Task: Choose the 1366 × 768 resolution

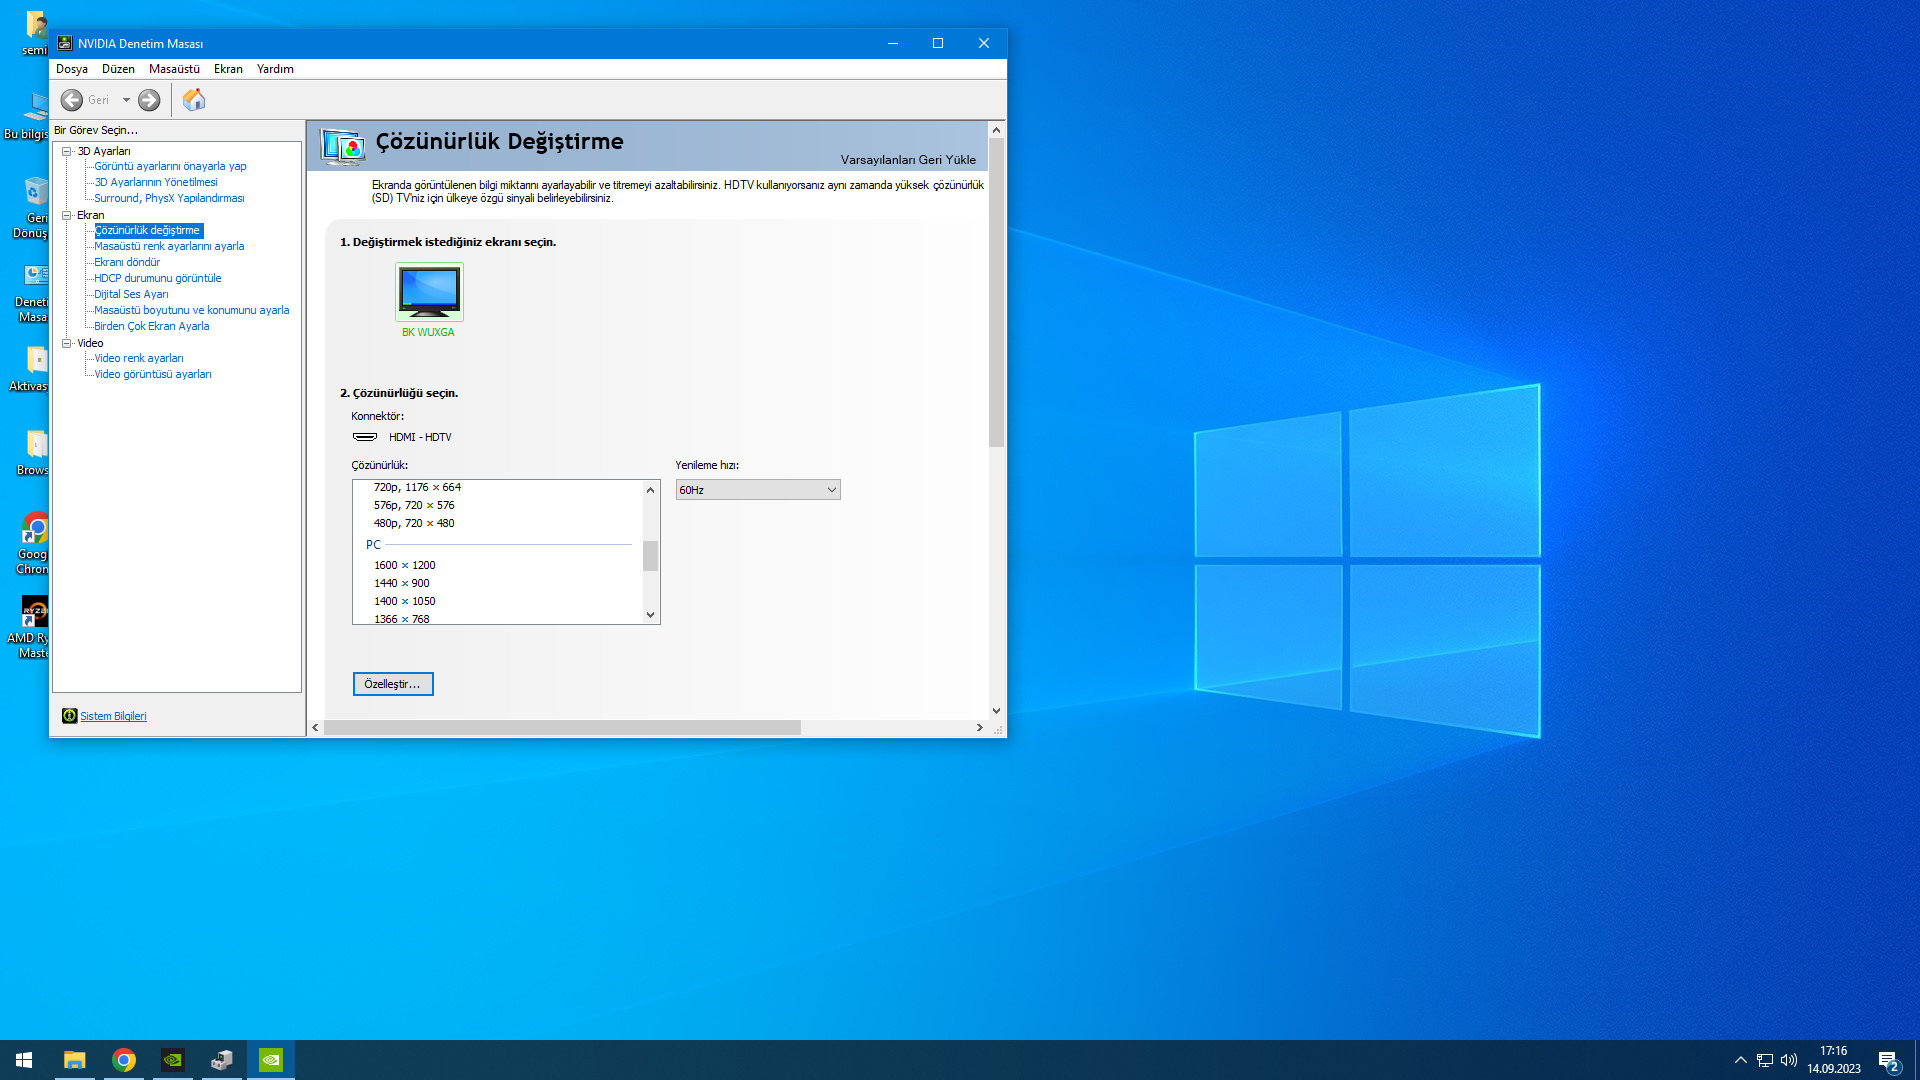Action: (402, 619)
